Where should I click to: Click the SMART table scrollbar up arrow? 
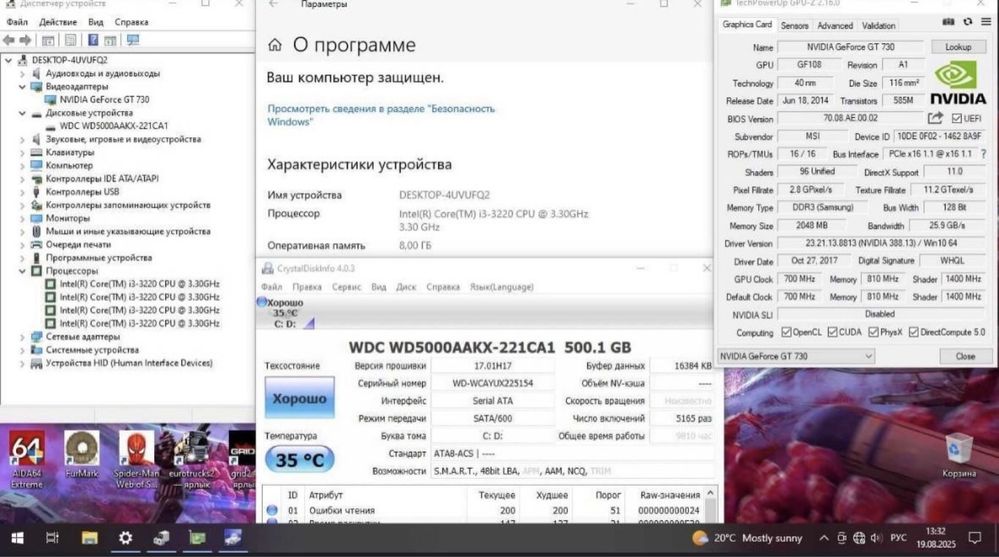click(x=710, y=493)
